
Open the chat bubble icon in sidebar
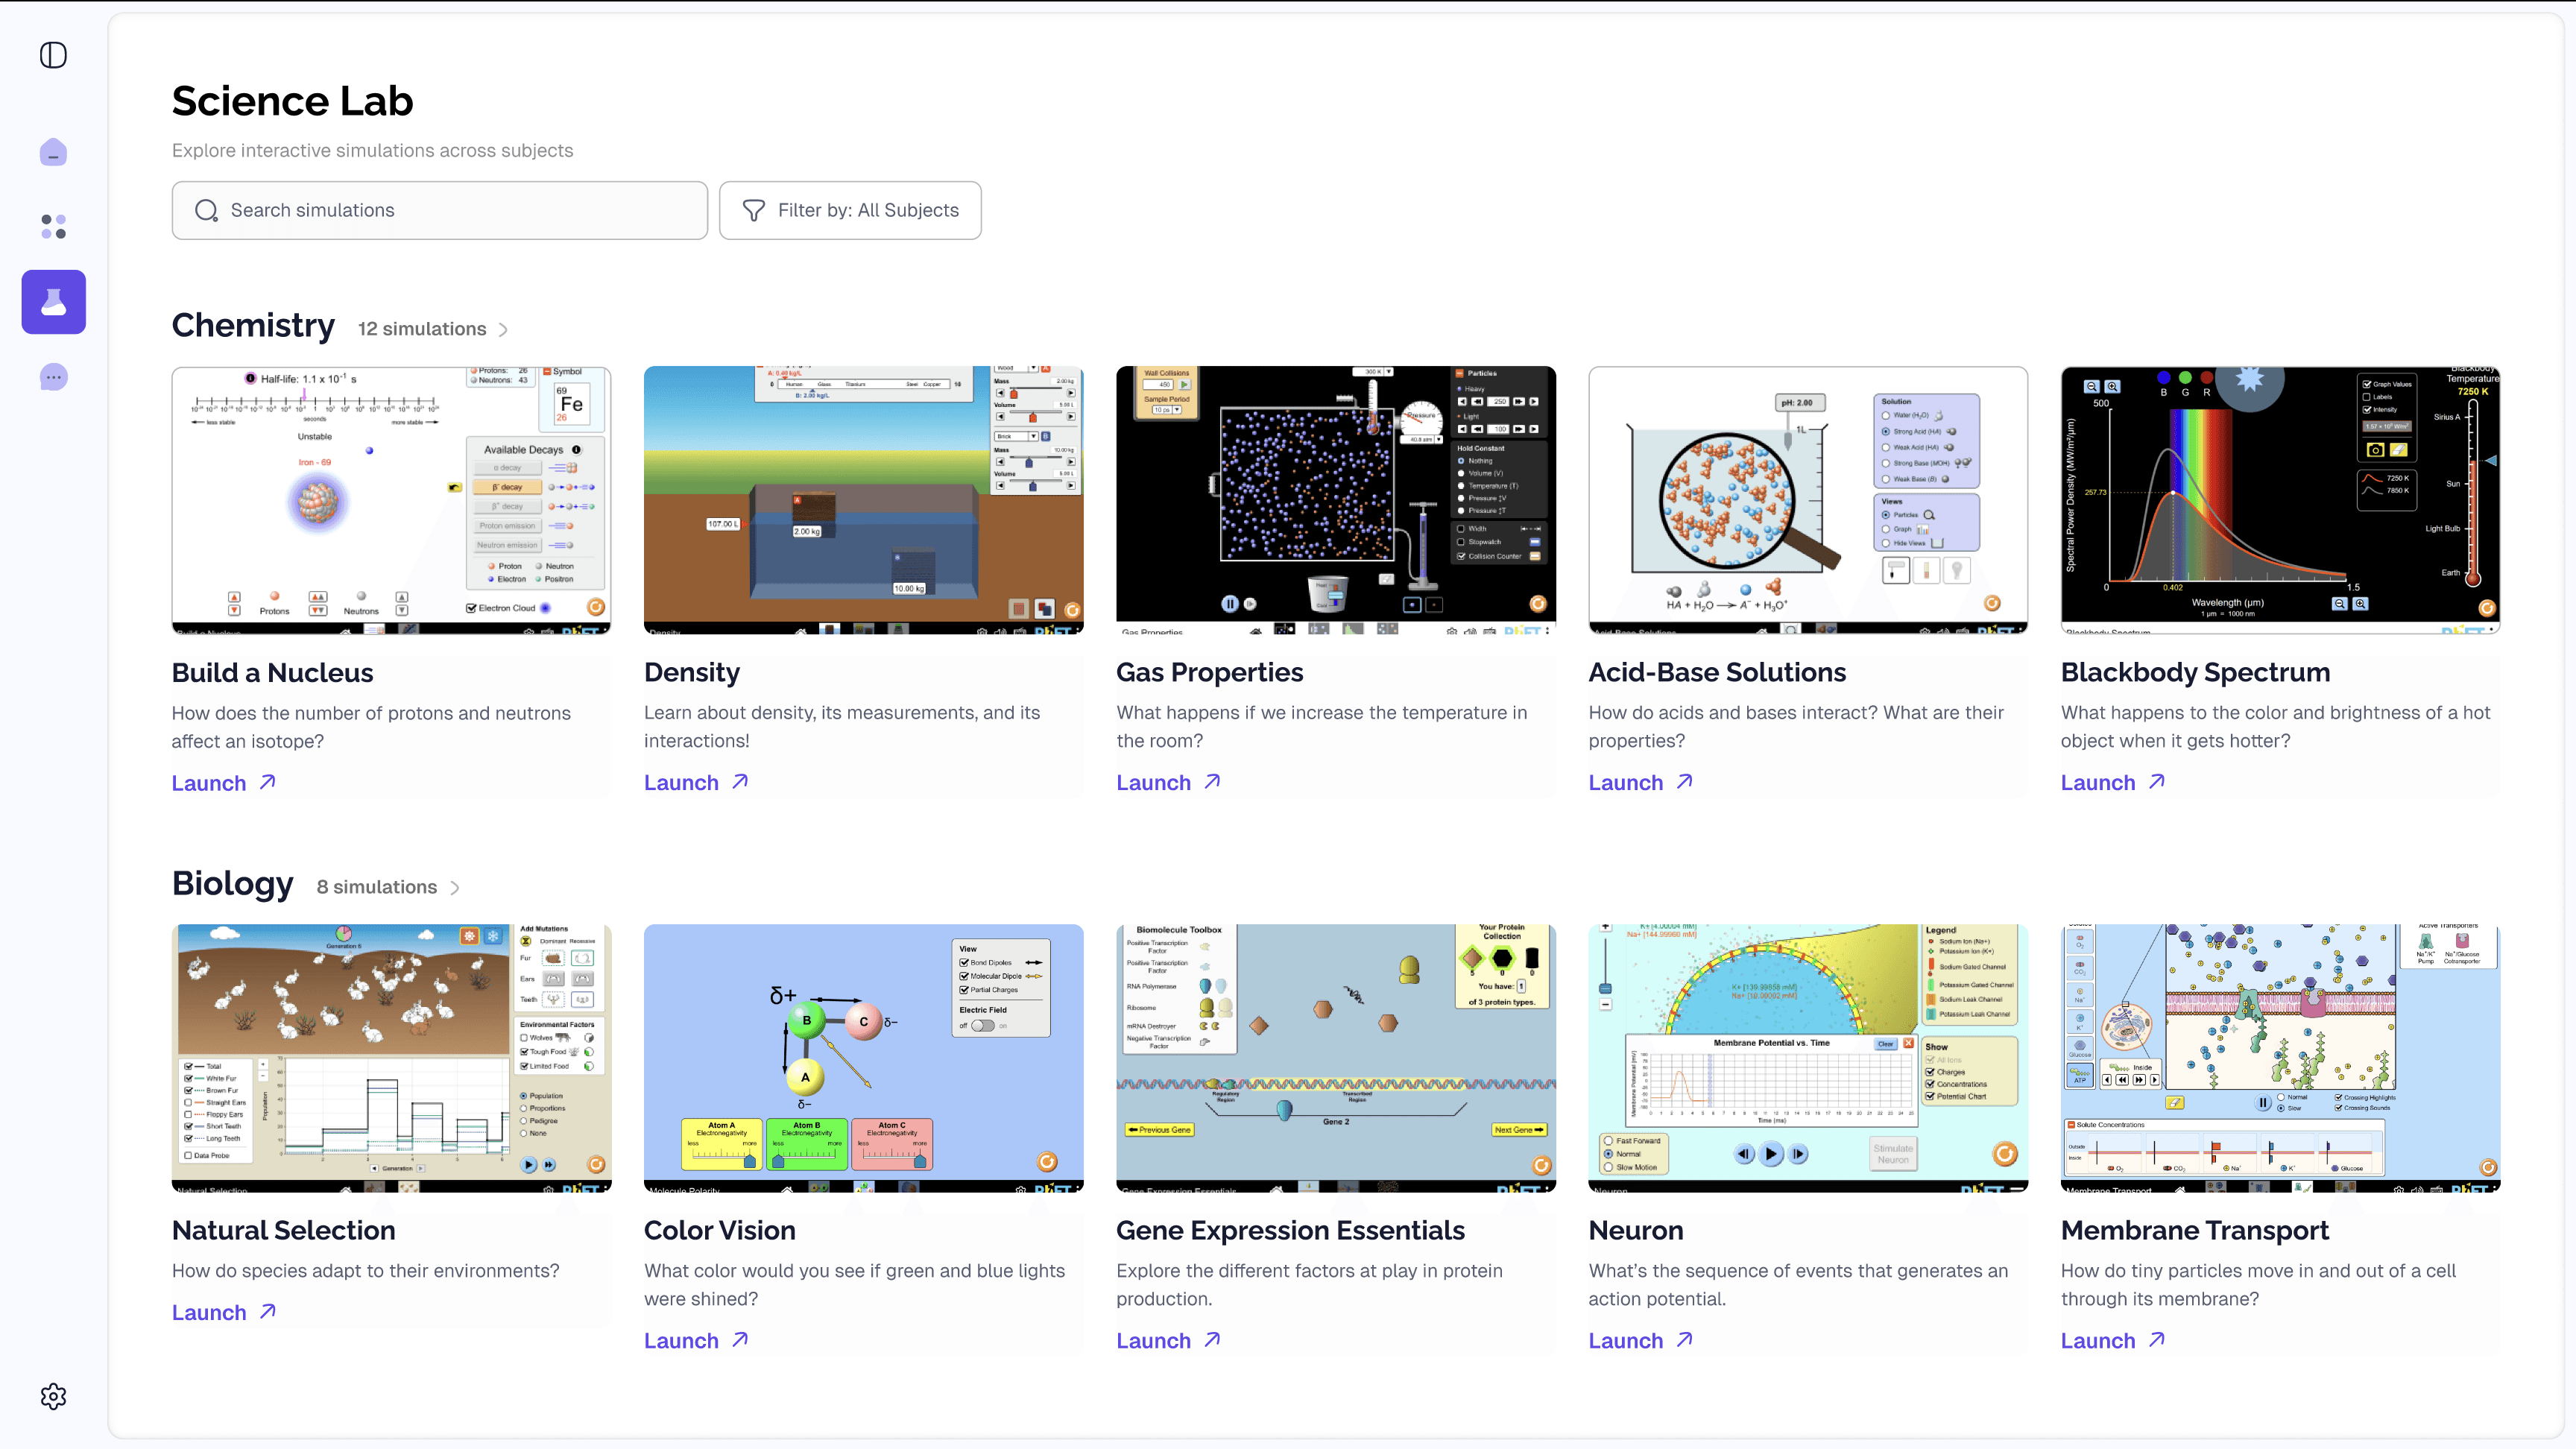pyautogui.click(x=53, y=377)
